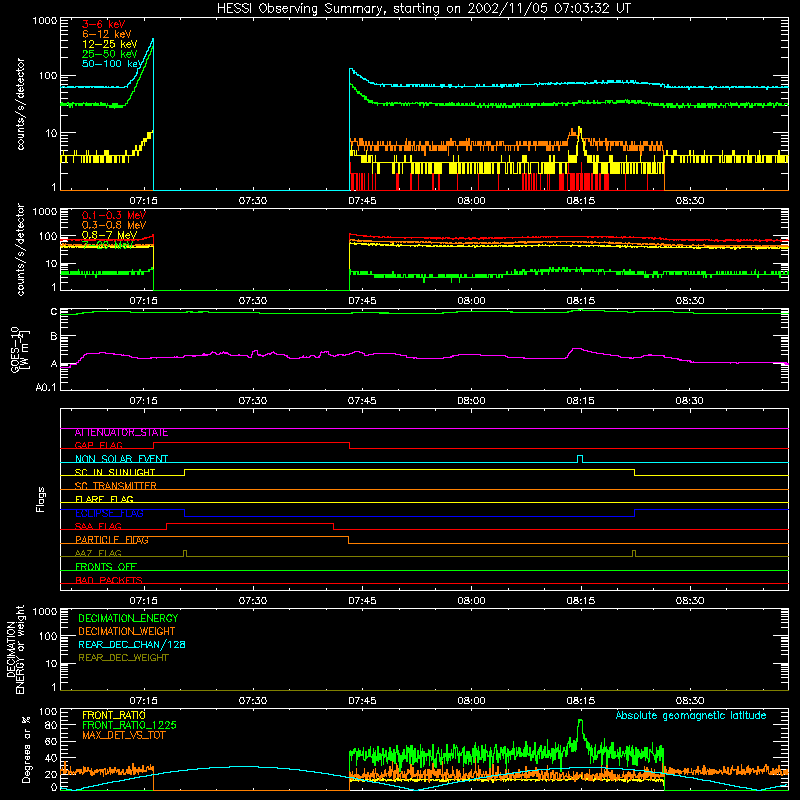800x800 pixels.
Task: Click the Degrees or % axis title
Action: click(x=26, y=749)
